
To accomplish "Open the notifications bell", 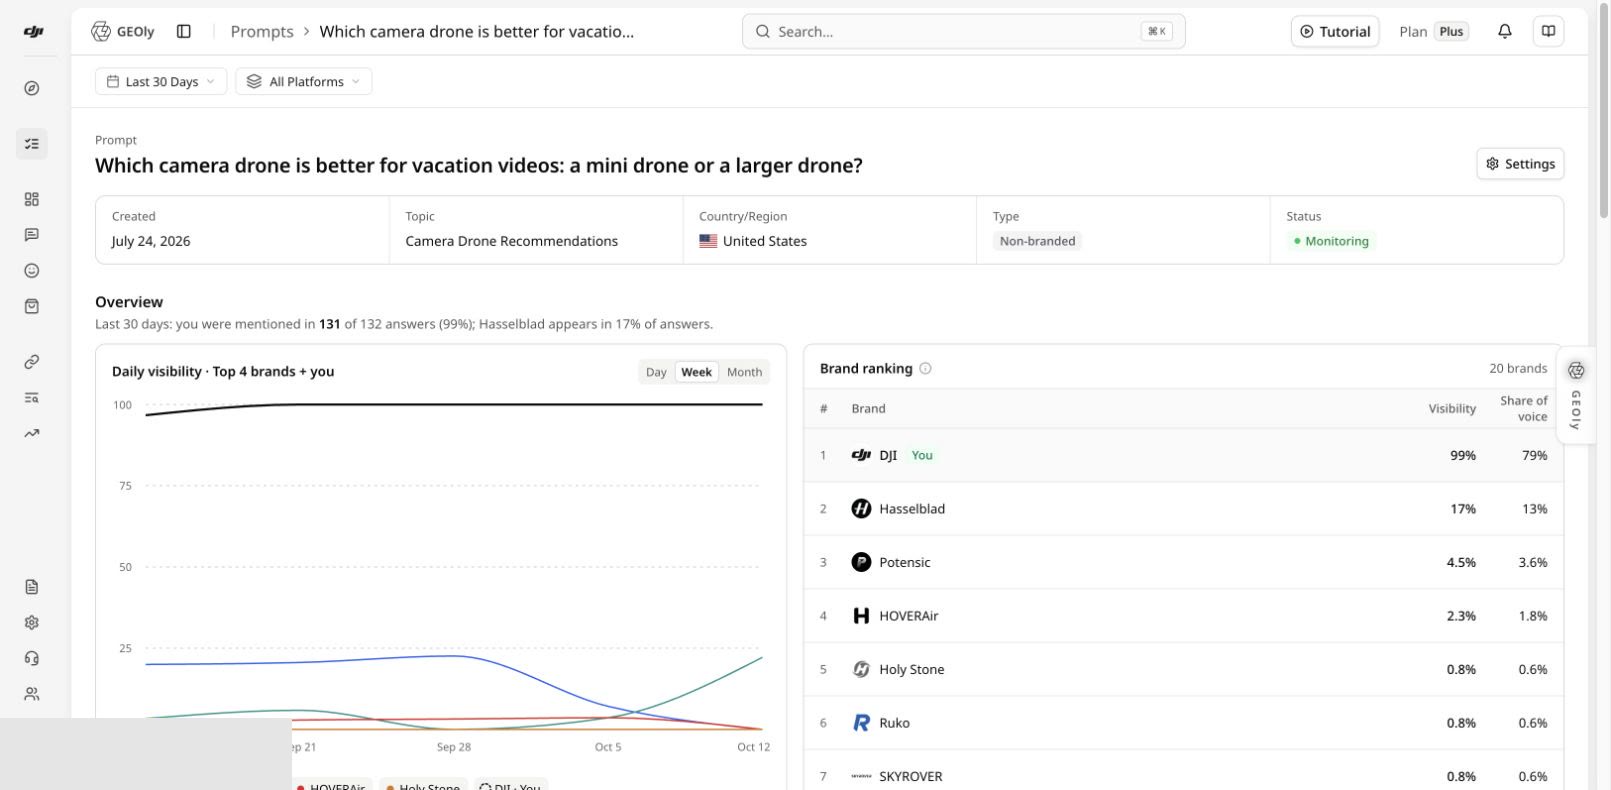I will [1504, 31].
